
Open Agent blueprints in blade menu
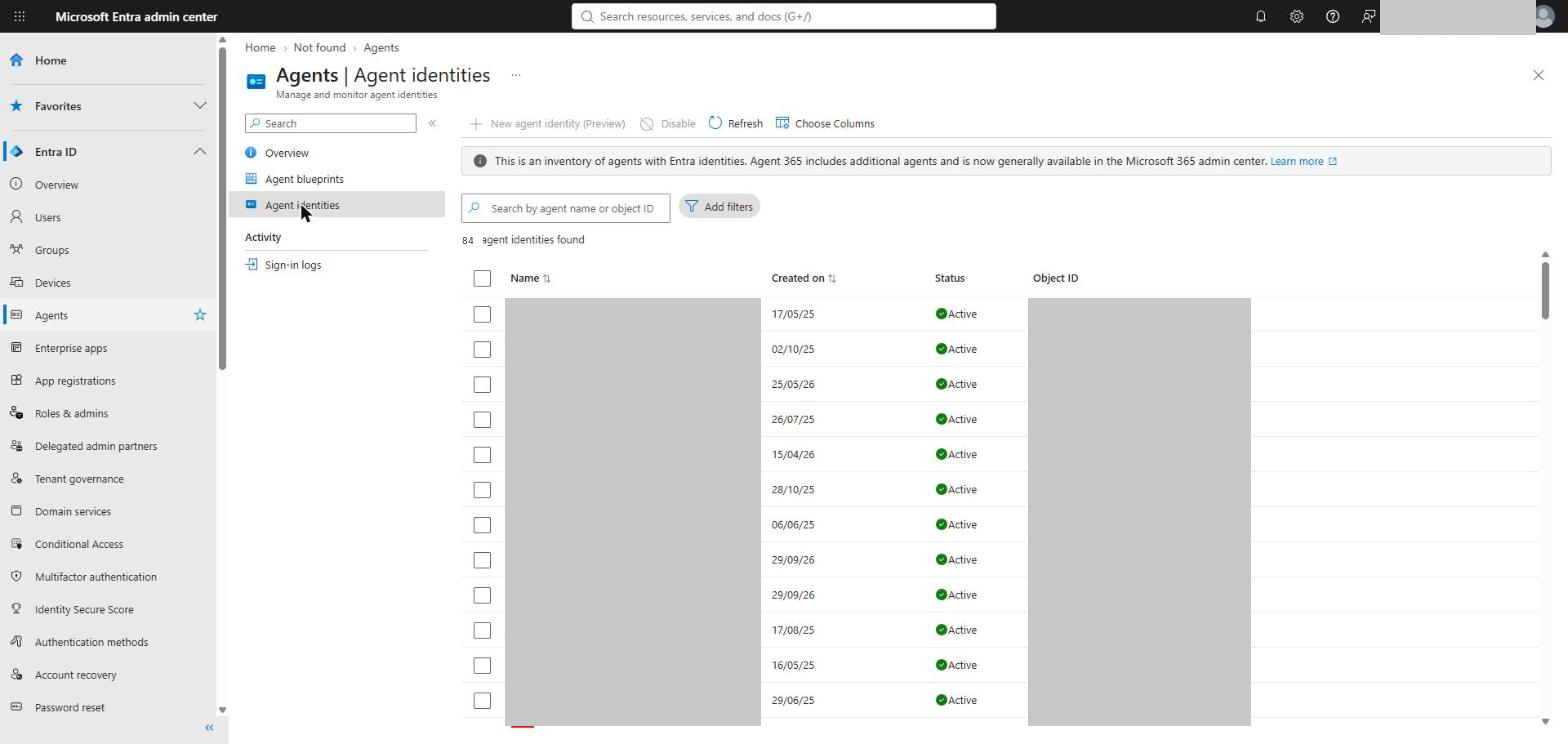coord(304,179)
